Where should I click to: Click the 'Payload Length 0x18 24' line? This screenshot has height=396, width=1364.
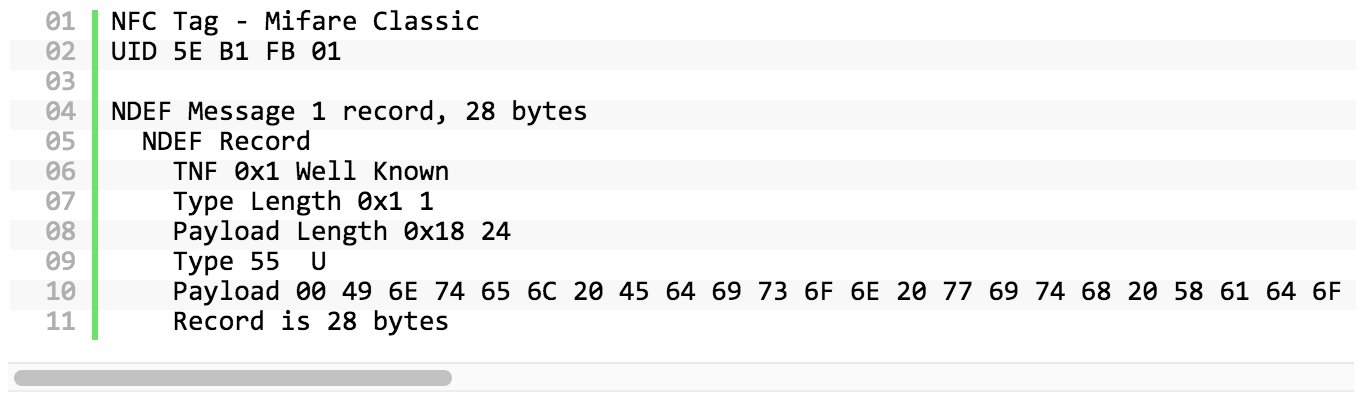[x=342, y=231]
